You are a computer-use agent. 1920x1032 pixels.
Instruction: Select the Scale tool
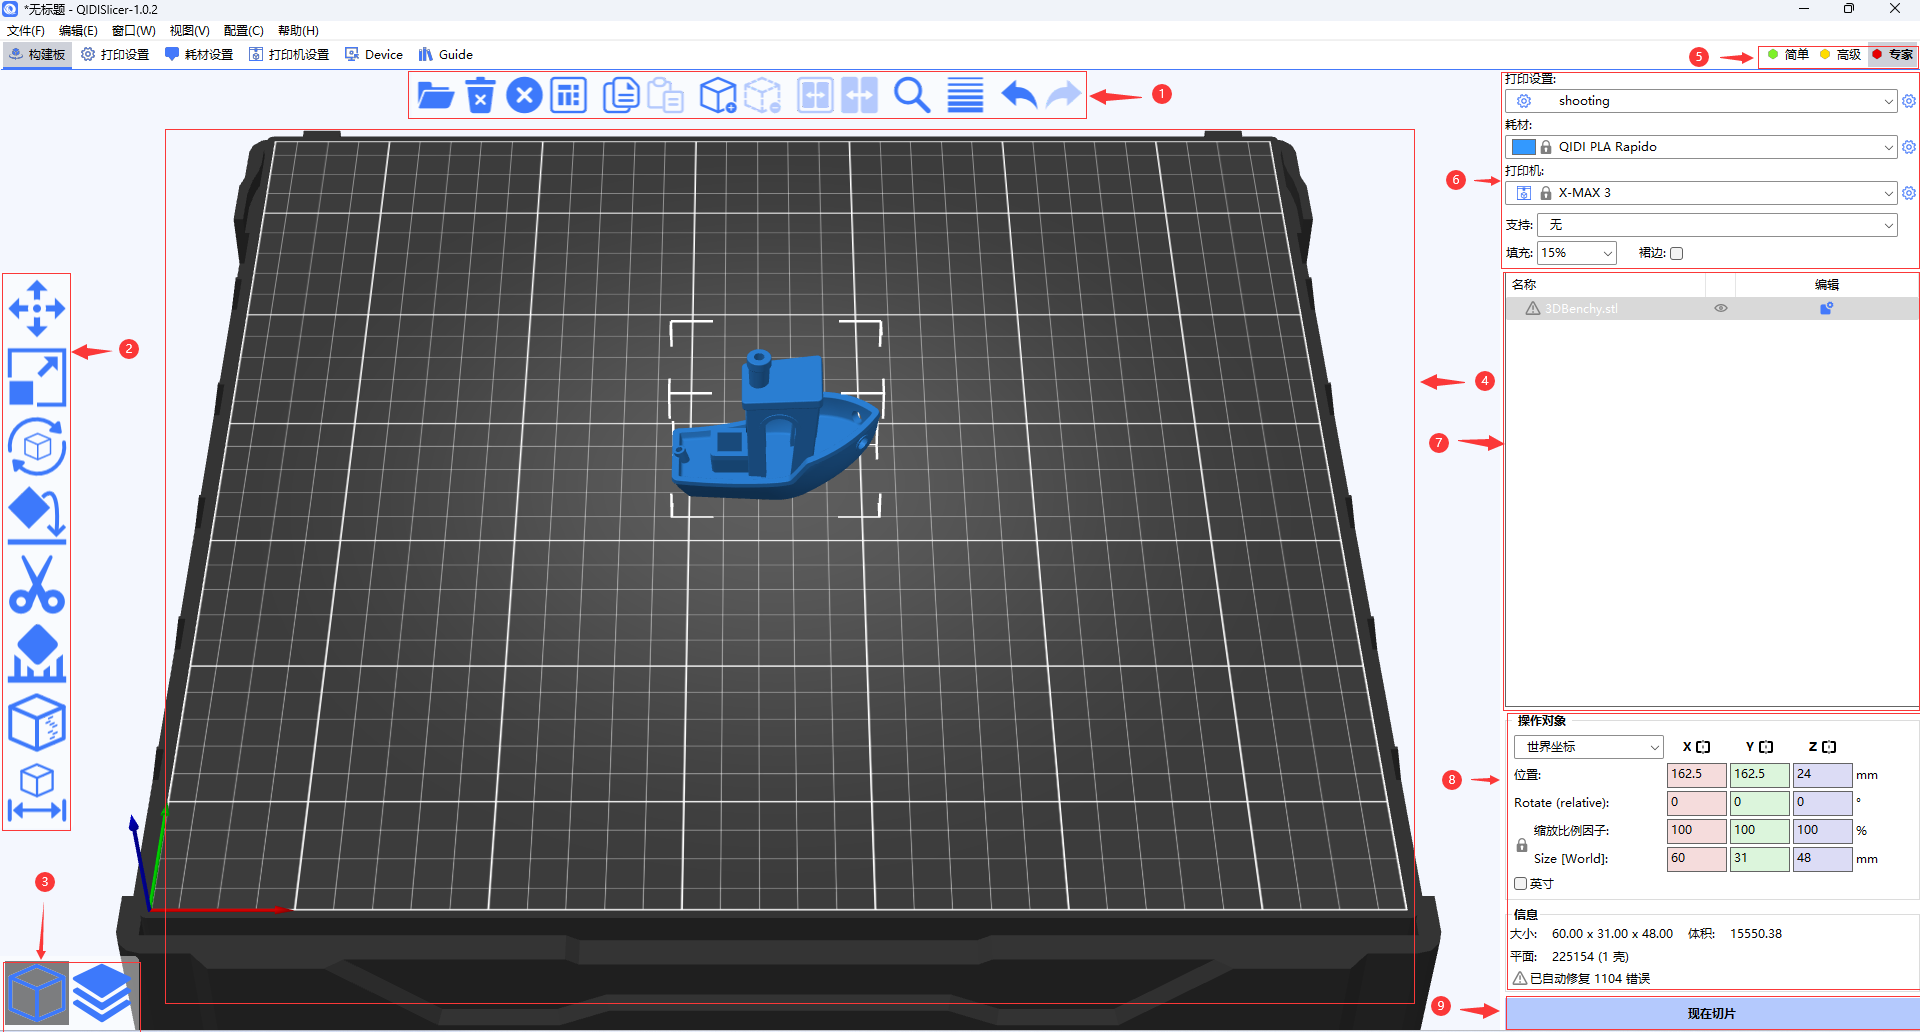37,377
